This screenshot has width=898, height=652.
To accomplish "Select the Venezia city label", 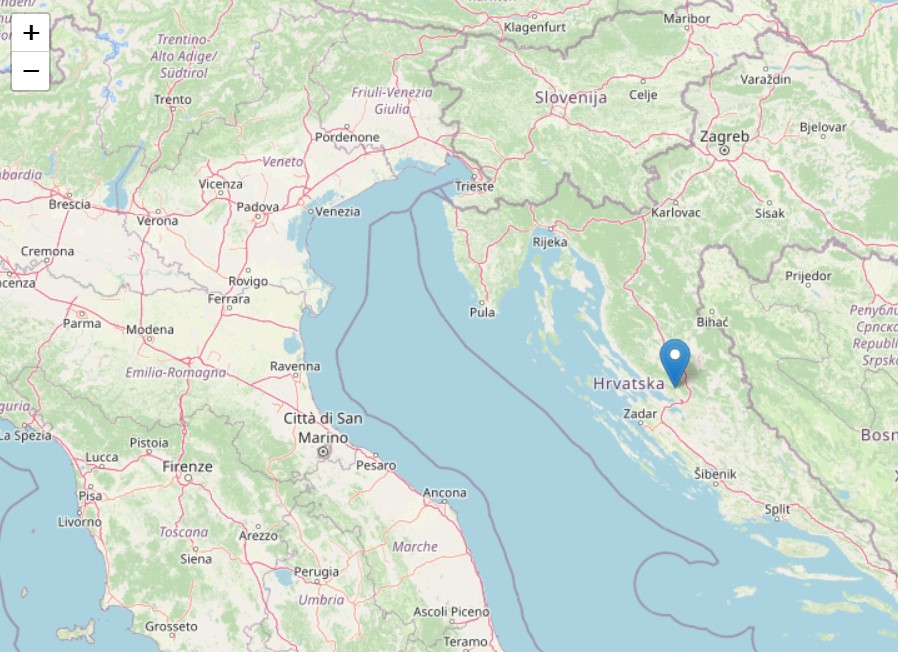I will pyautogui.click(x=337, y=211).
